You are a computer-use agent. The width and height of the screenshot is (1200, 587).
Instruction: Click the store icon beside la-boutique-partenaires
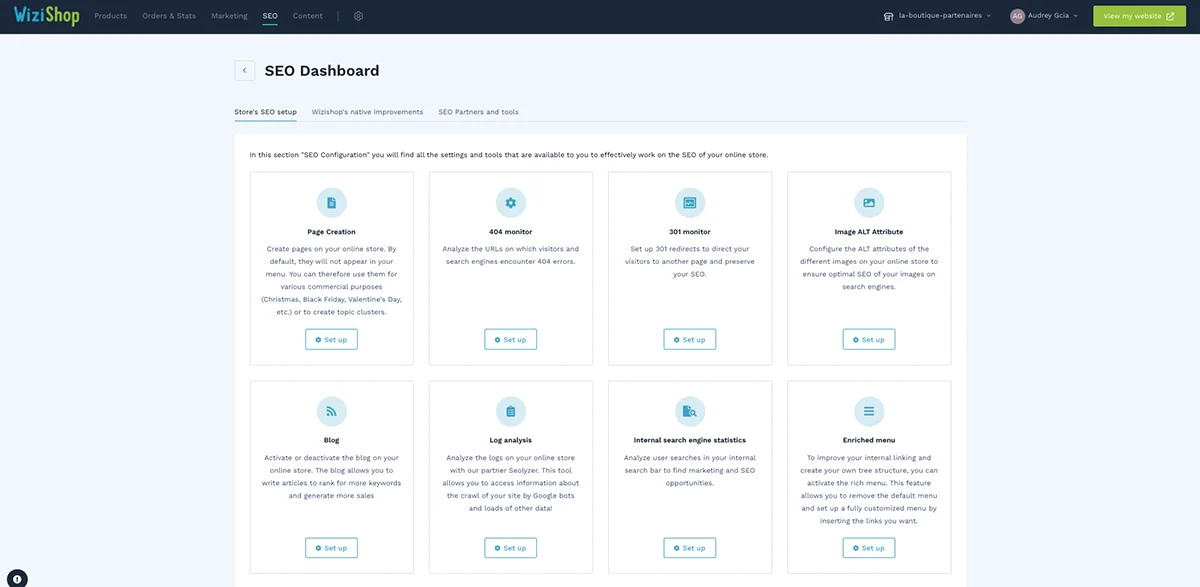(x=888, y=16)
